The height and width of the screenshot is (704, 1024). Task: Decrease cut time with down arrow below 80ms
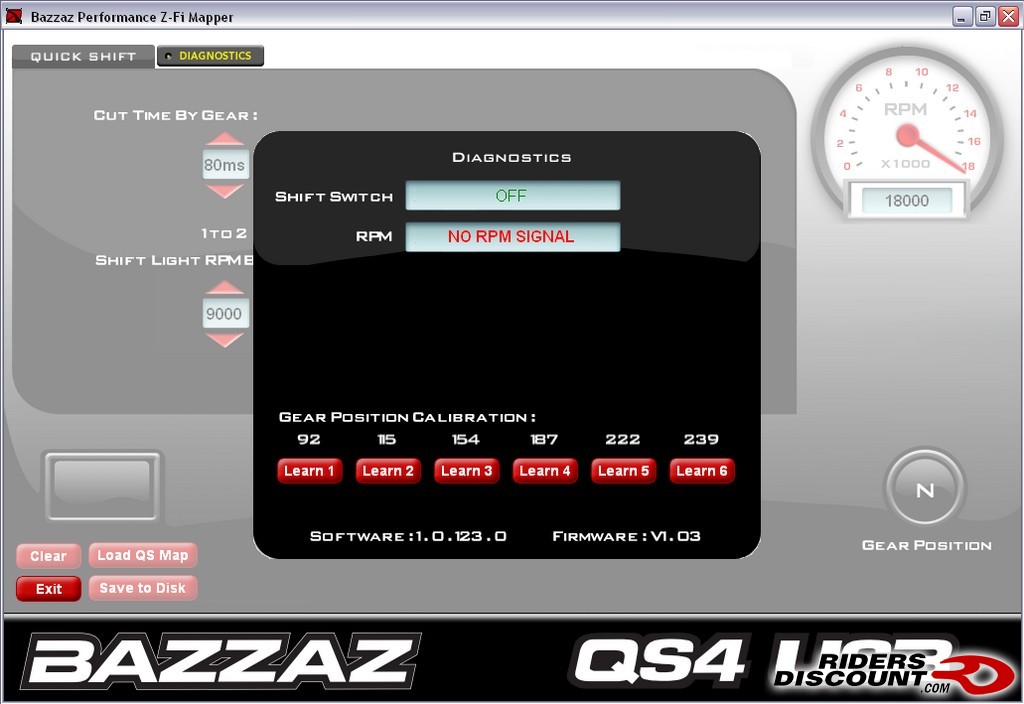click(x=225, y=191)
